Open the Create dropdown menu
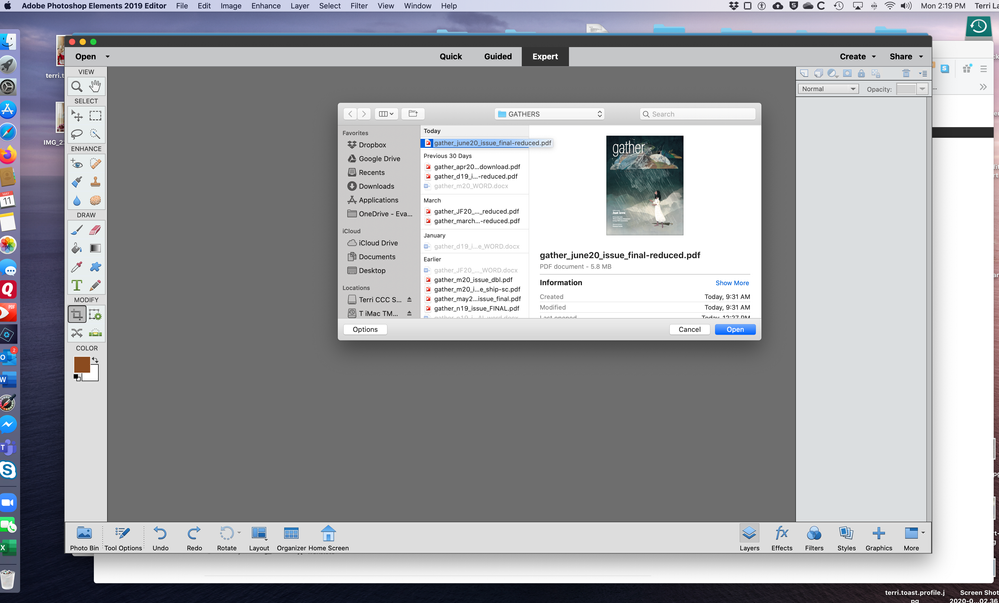The width and height of the screenshot is (999, 603). click(x=858, y=57)
